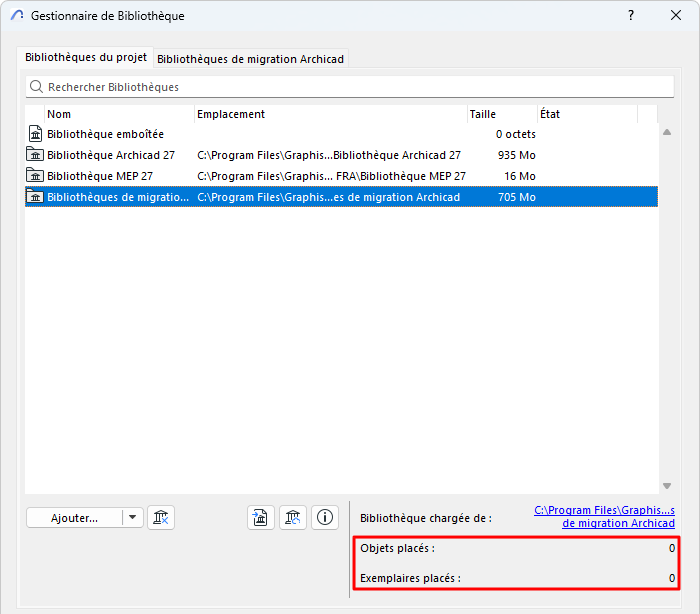700x614 pixels.
Task: Close the Gestionnaire de Bibliothèque dialog
Action: pos(676,16)
